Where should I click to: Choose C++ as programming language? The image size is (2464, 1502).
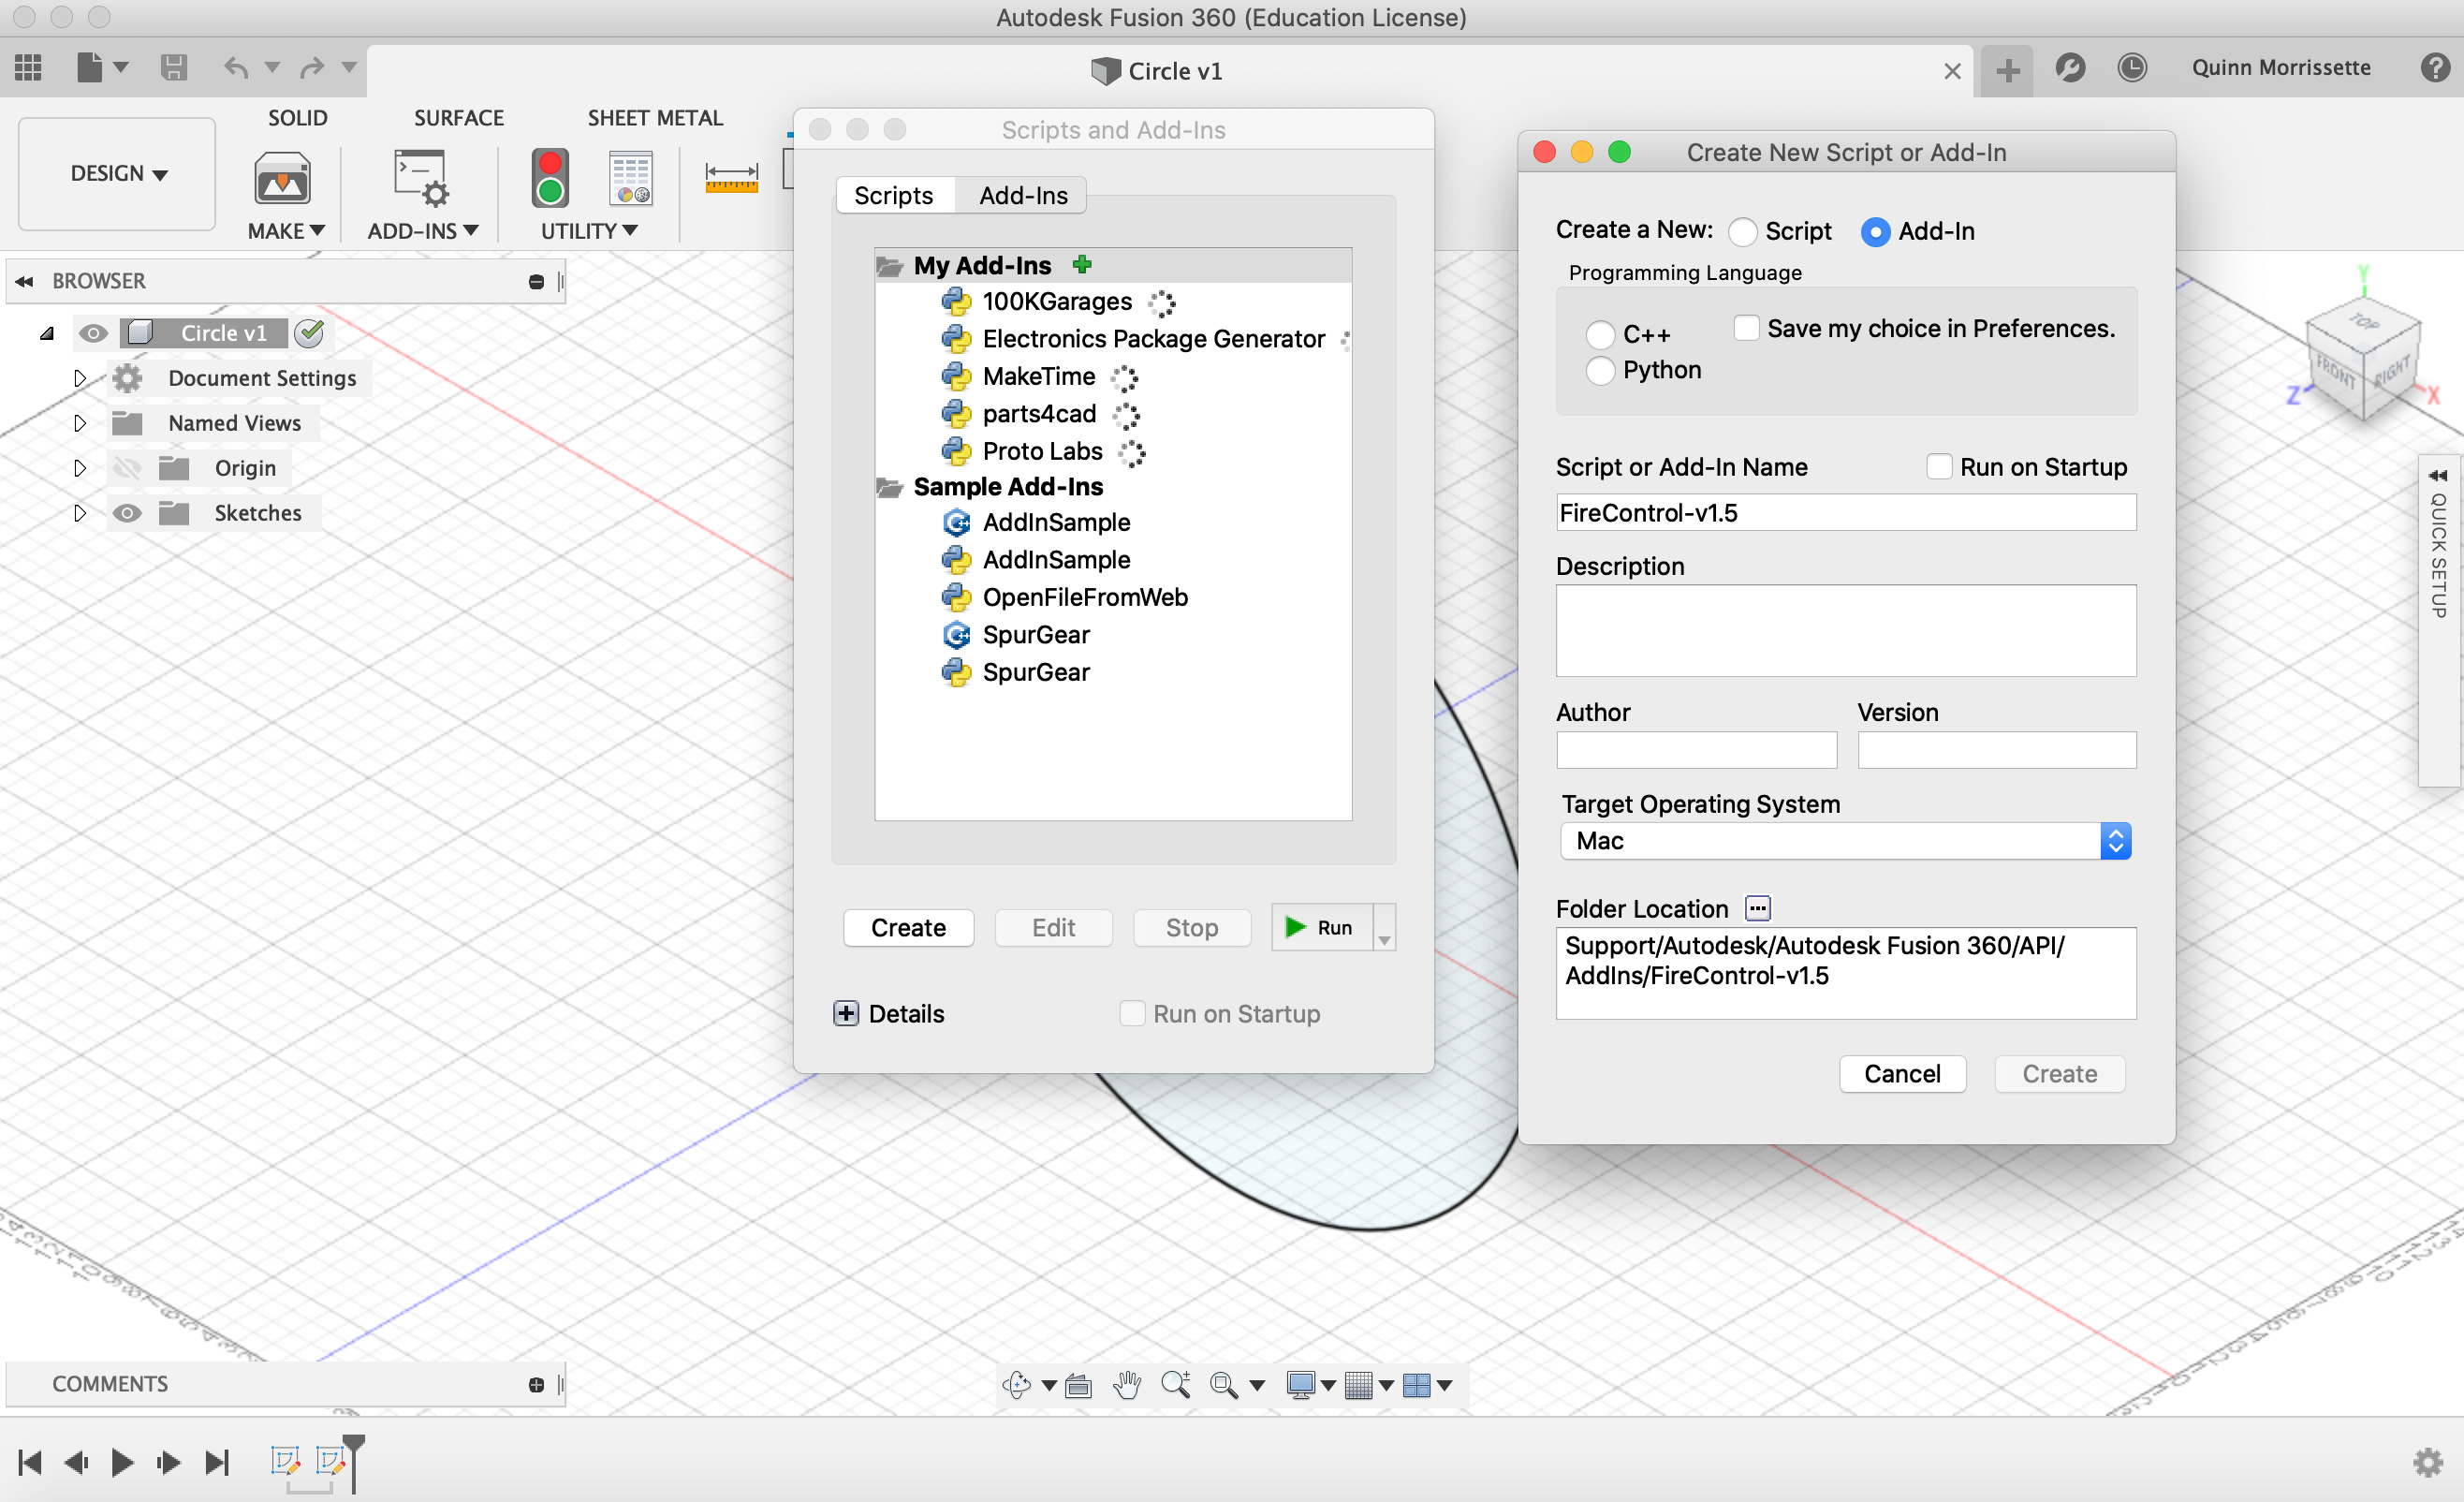[x=1600, y=334]
